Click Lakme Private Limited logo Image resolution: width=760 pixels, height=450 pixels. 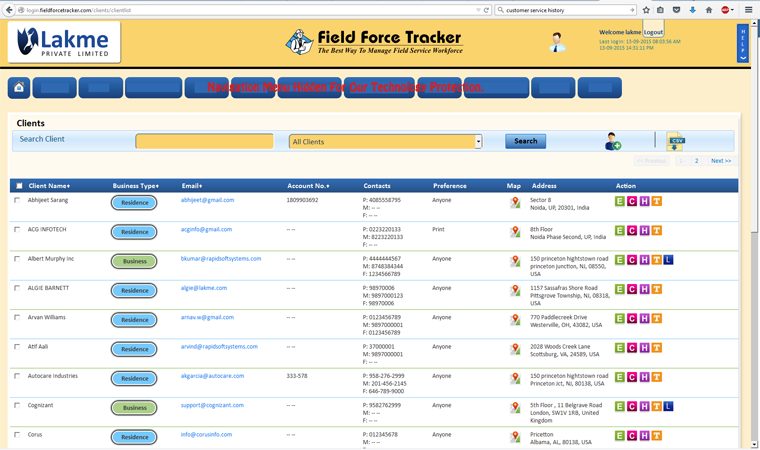pos(64,42)
